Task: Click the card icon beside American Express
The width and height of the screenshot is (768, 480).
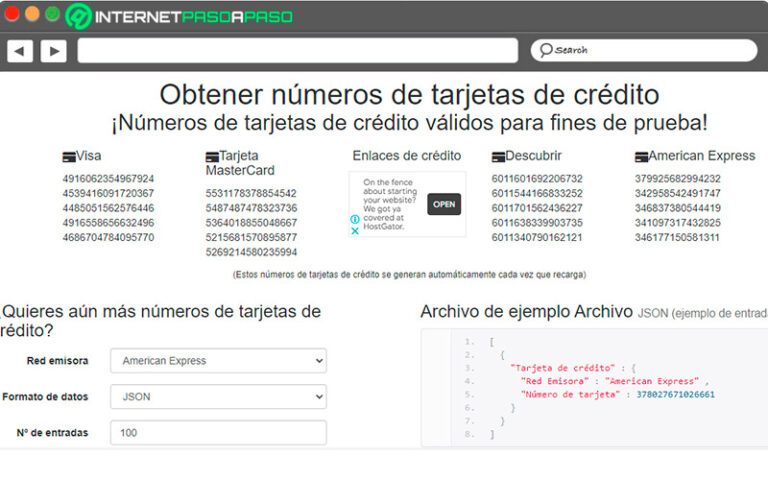Action: pos(641,157)
